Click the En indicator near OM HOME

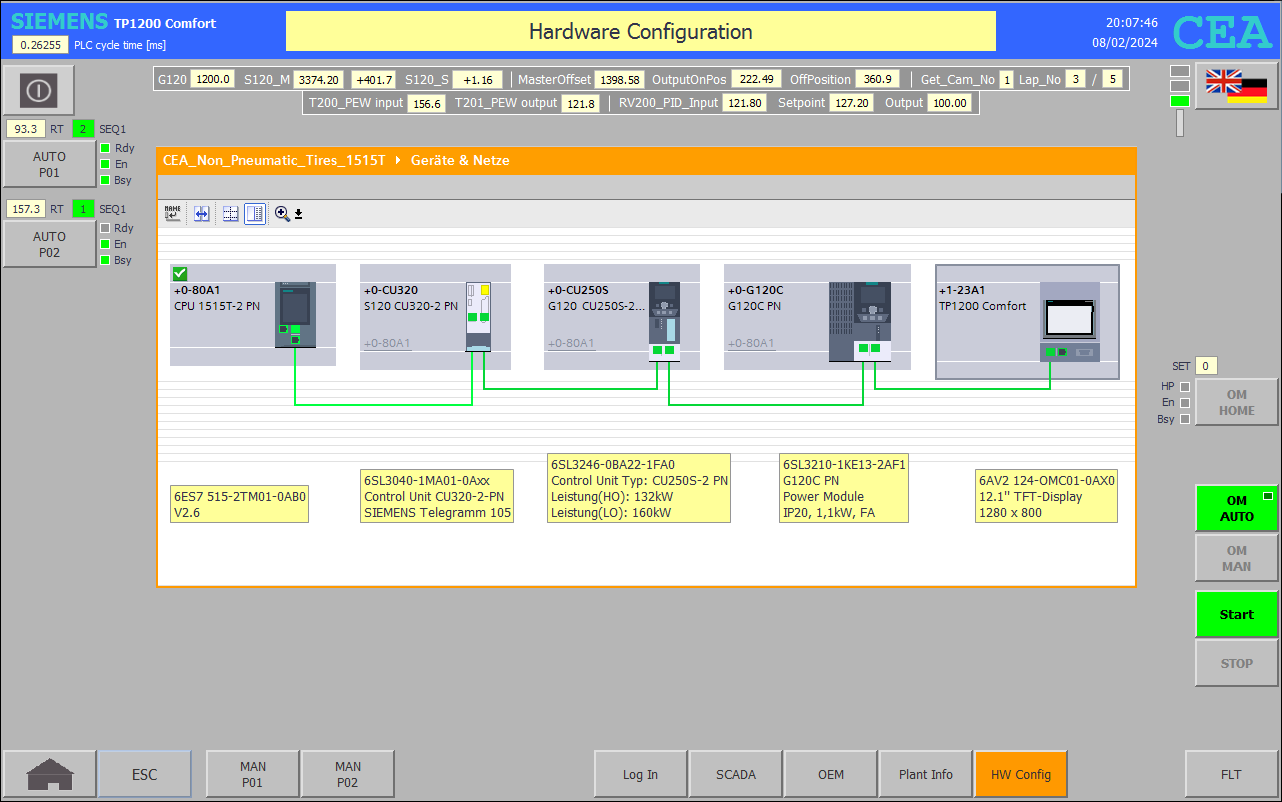click(x=1185, y=403)
